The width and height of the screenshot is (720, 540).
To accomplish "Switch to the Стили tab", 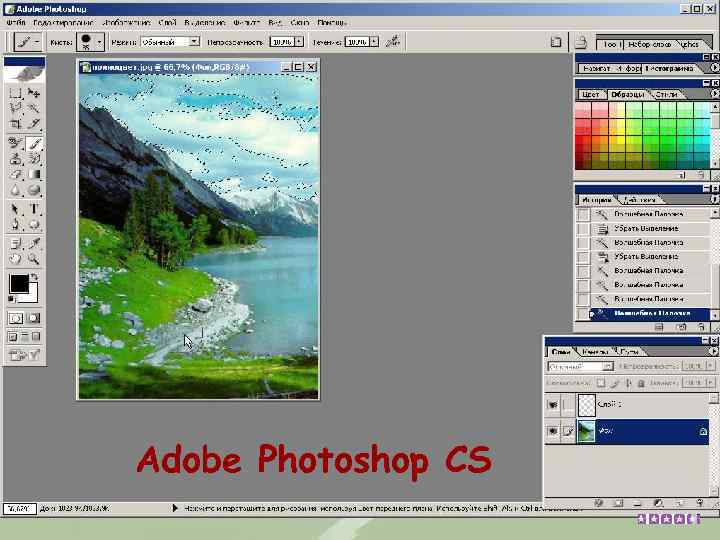I will pos(666,94).
